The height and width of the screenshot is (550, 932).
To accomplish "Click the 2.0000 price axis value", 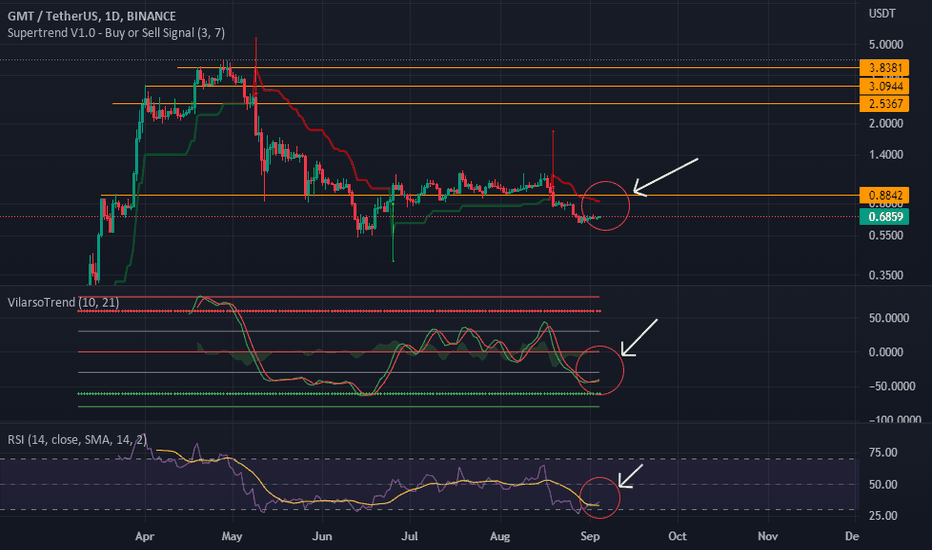I will 886,123.
